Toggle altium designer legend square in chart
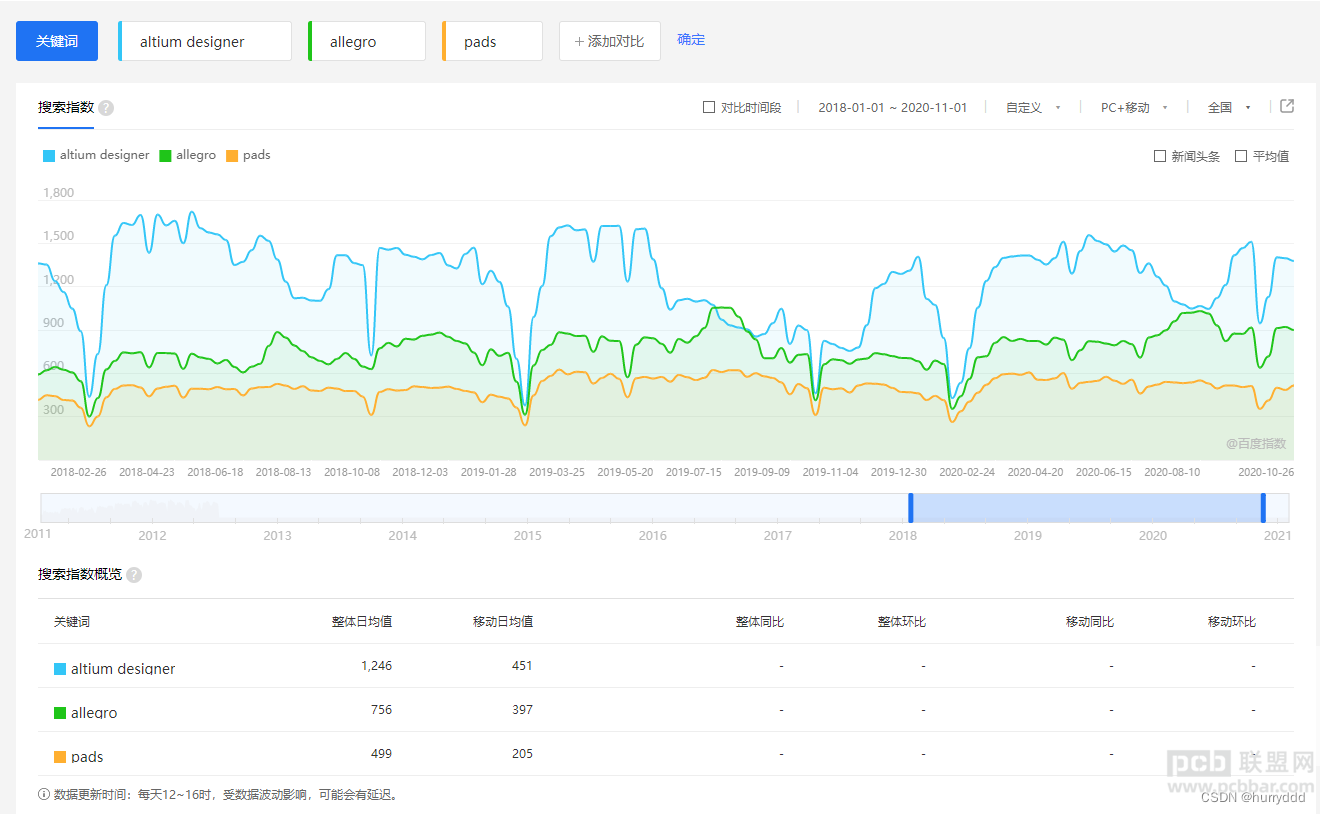The width and height of the screenshot is (1320, 814). pyautogui.click(x=50, y=156)
